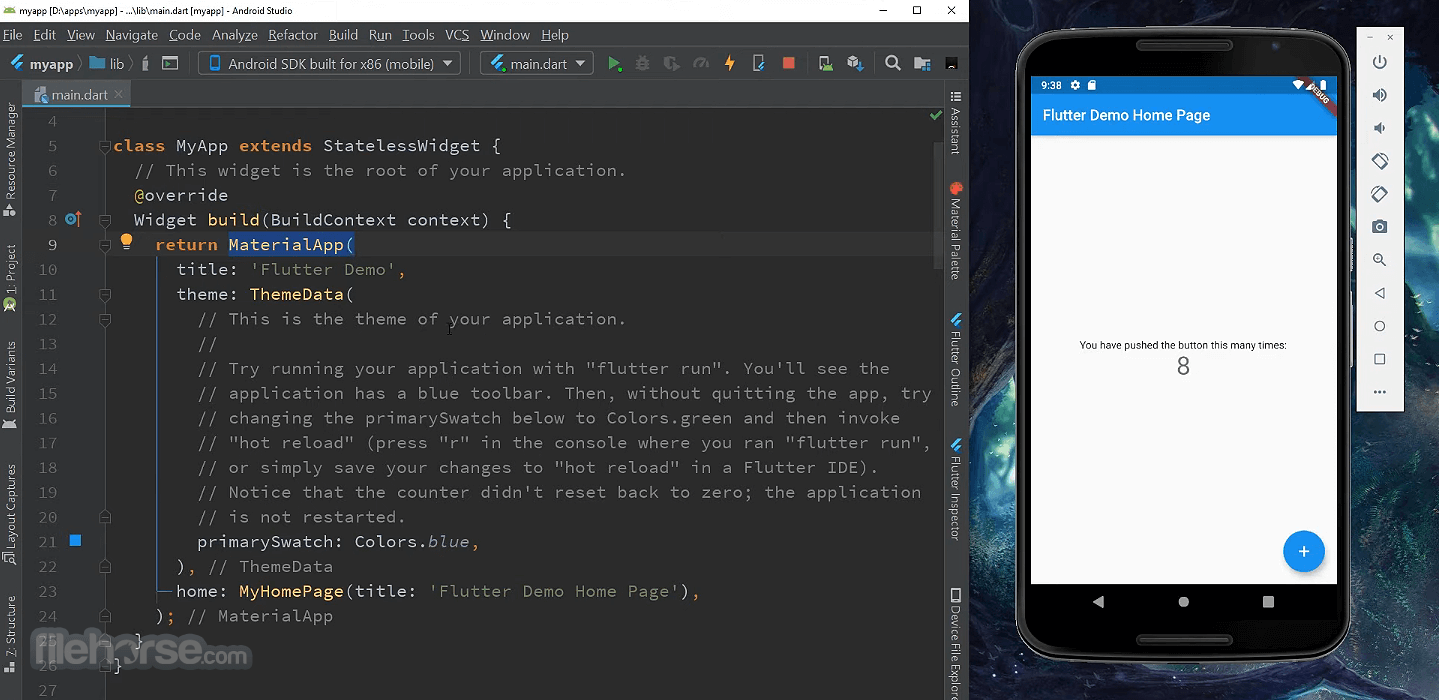
Task: Click the blue color swatch on line 21
Action: click(75, 541)
